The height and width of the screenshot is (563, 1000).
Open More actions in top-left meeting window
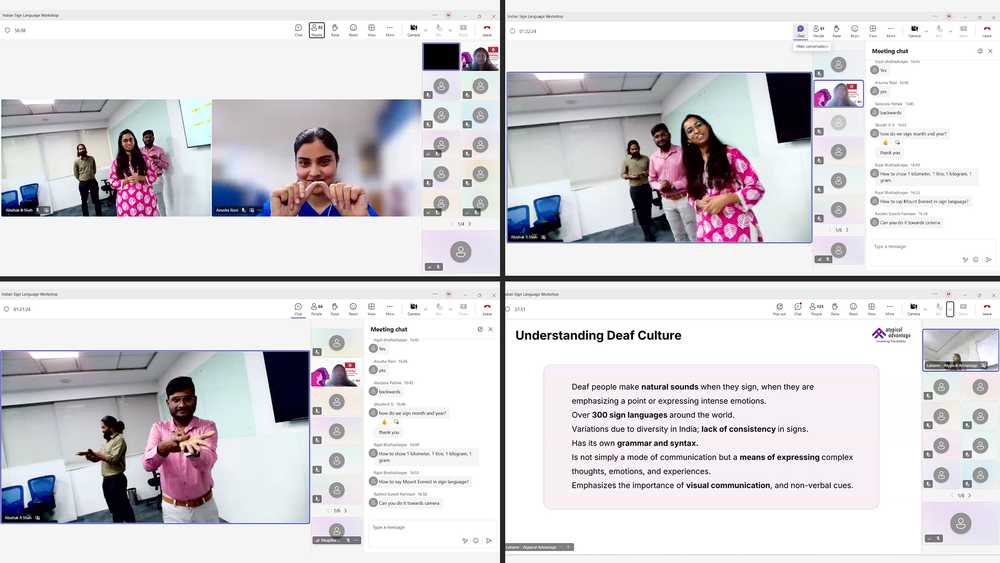point(390,30)
